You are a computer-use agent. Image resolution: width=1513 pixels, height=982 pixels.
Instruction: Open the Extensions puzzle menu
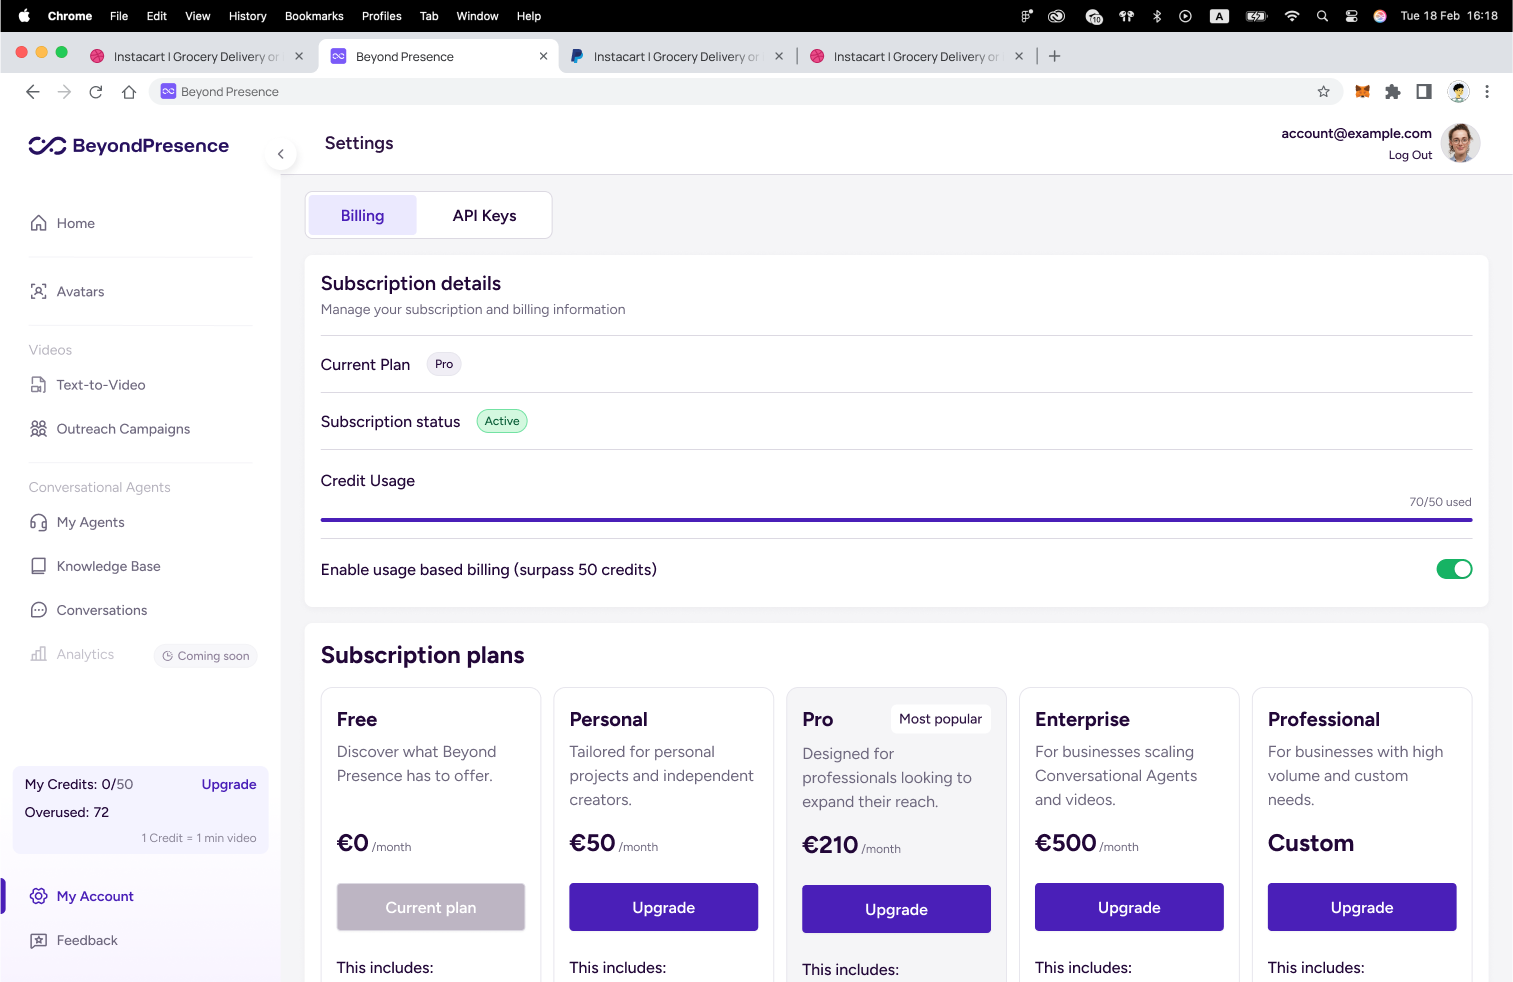tap(1393, 92)
